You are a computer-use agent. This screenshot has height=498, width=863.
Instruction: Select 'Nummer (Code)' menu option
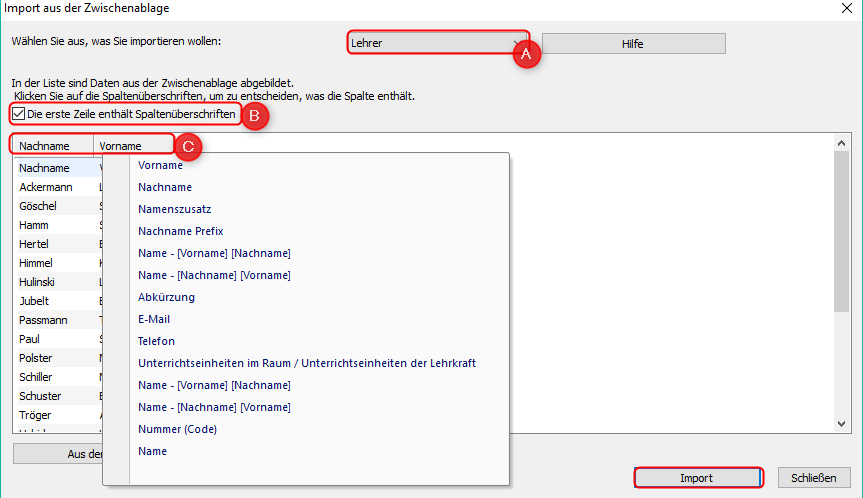click(177, 429)
